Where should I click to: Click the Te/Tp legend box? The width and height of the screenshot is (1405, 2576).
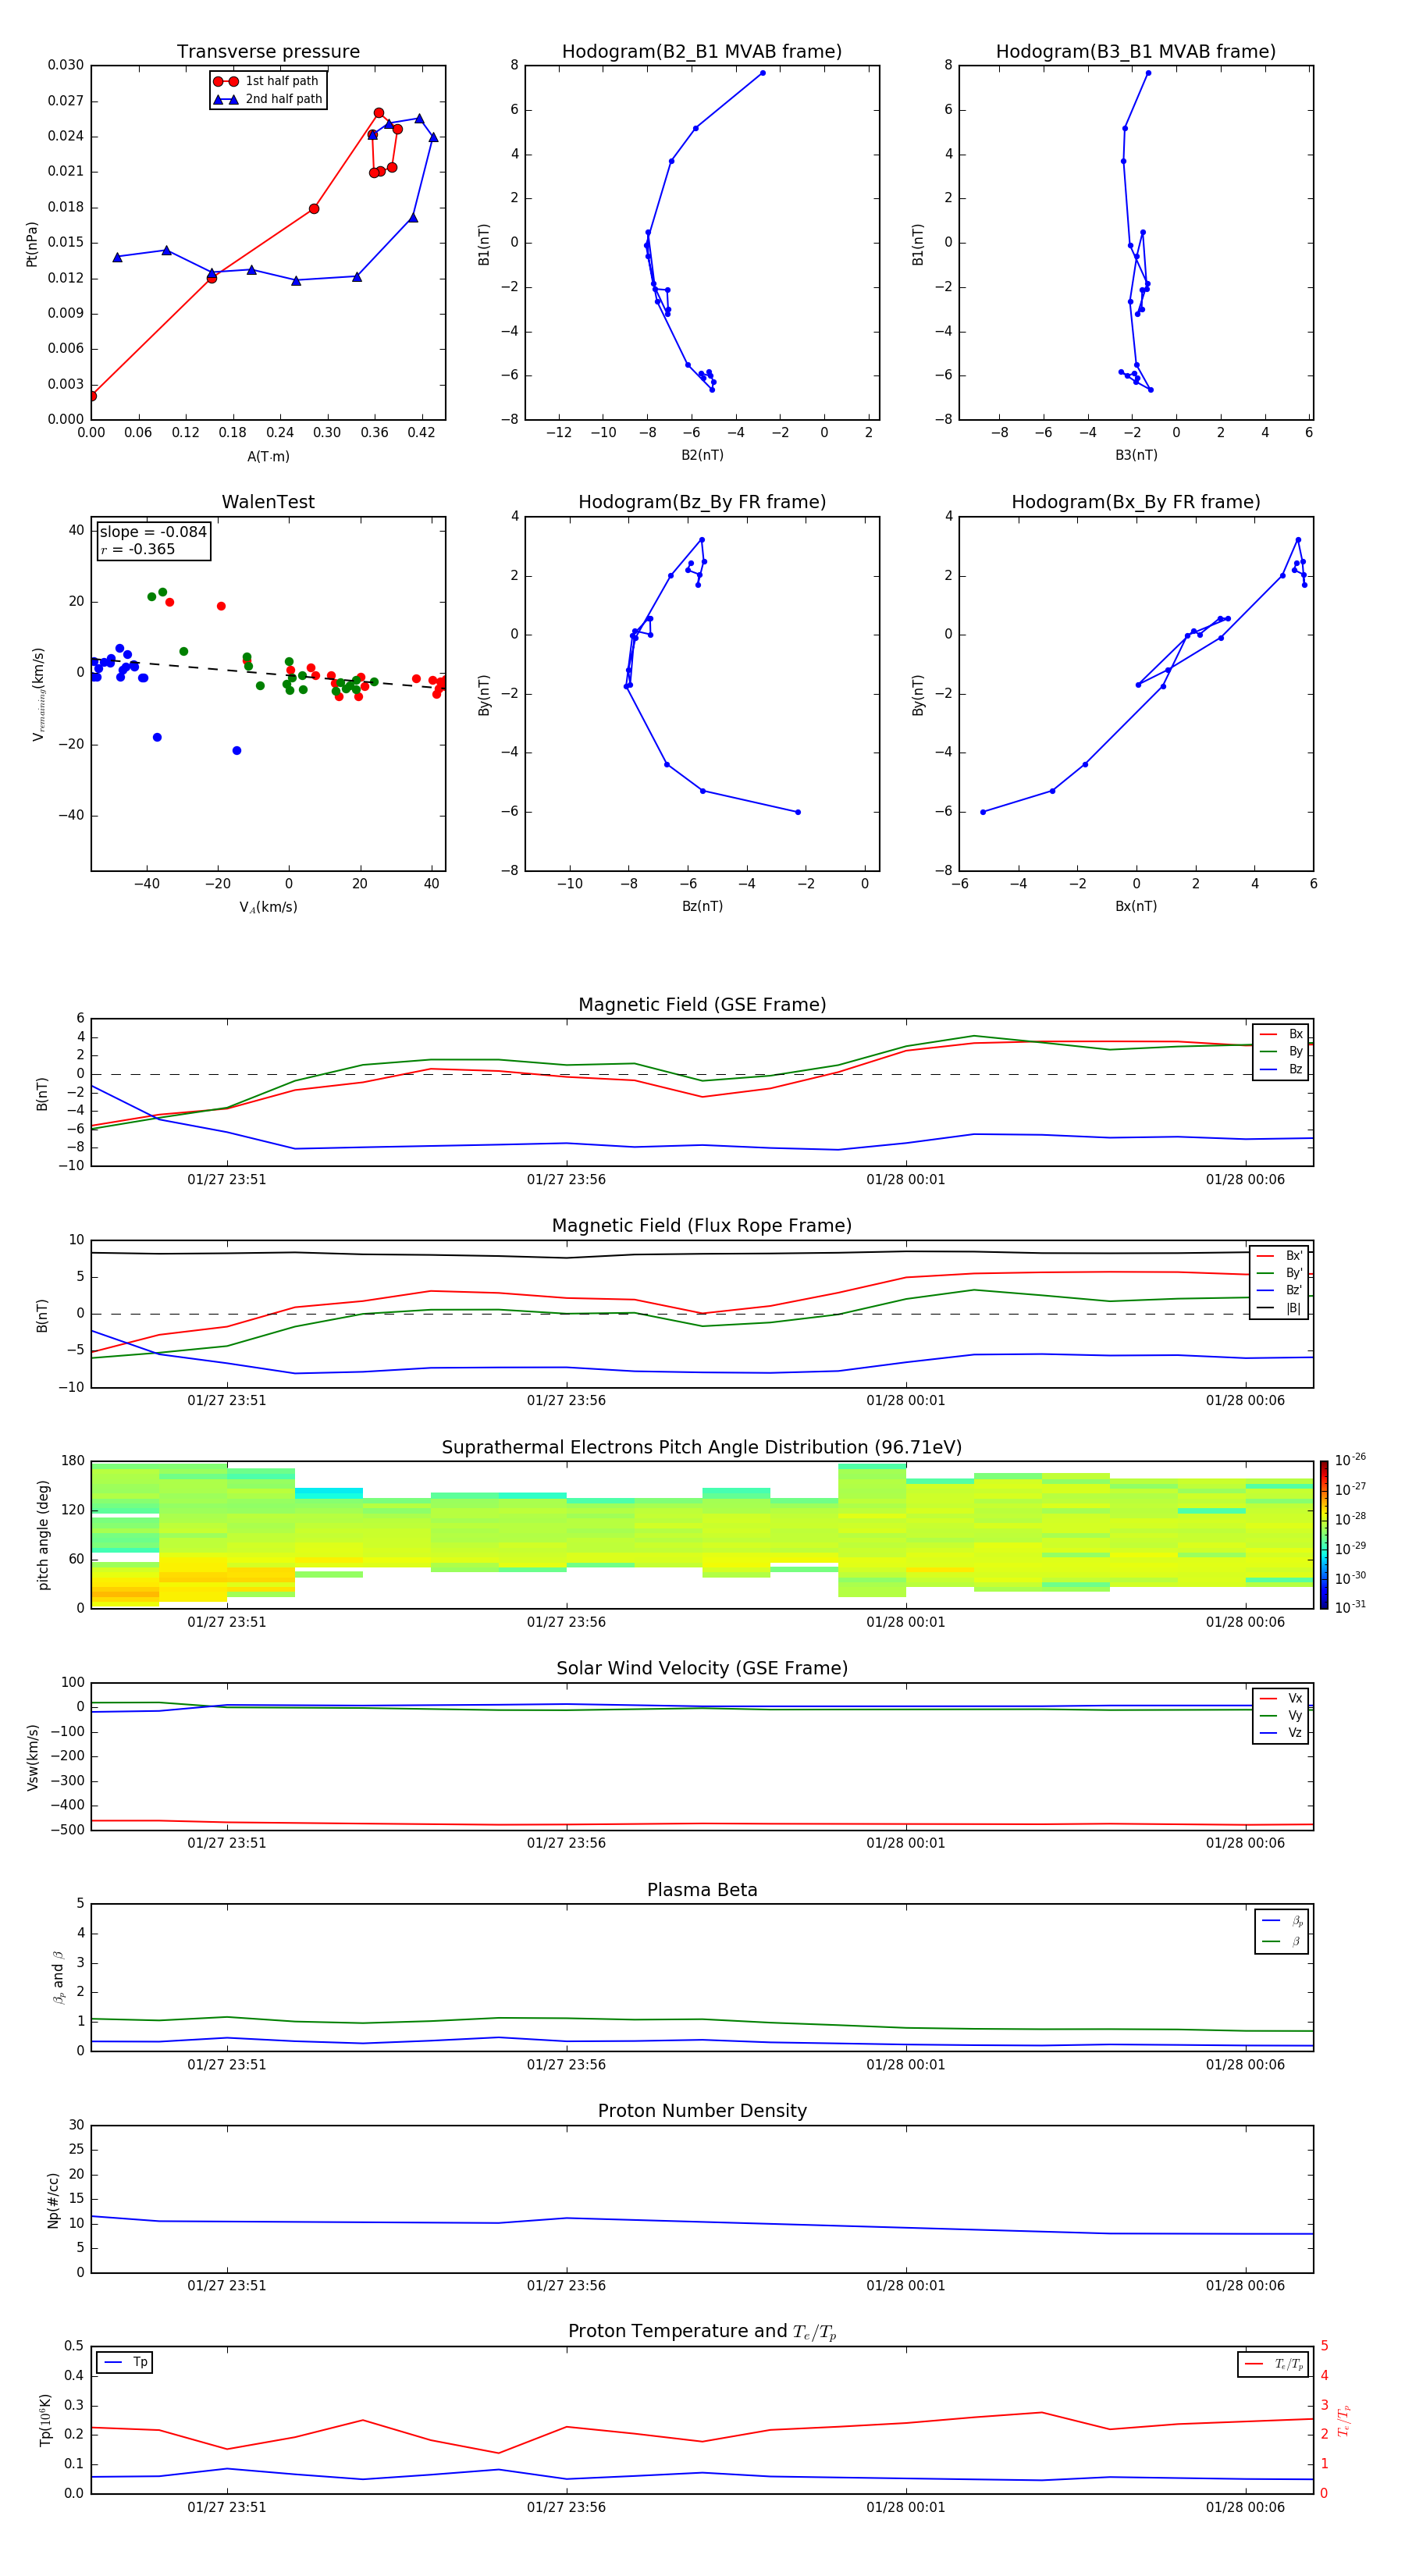1274,2364
